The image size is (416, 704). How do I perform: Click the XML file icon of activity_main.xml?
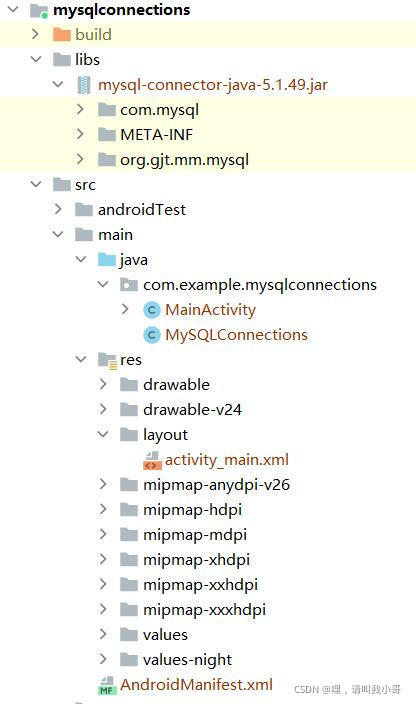coord(152,460)
